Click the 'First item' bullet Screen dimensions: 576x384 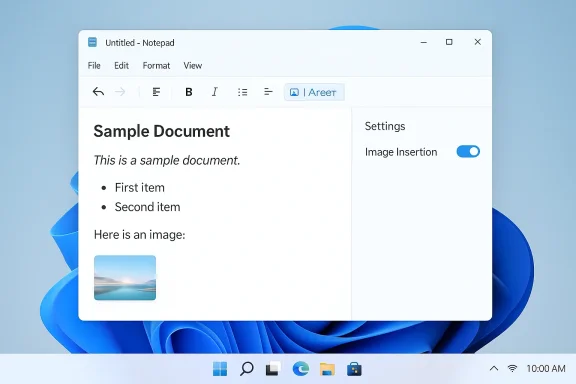140,187
